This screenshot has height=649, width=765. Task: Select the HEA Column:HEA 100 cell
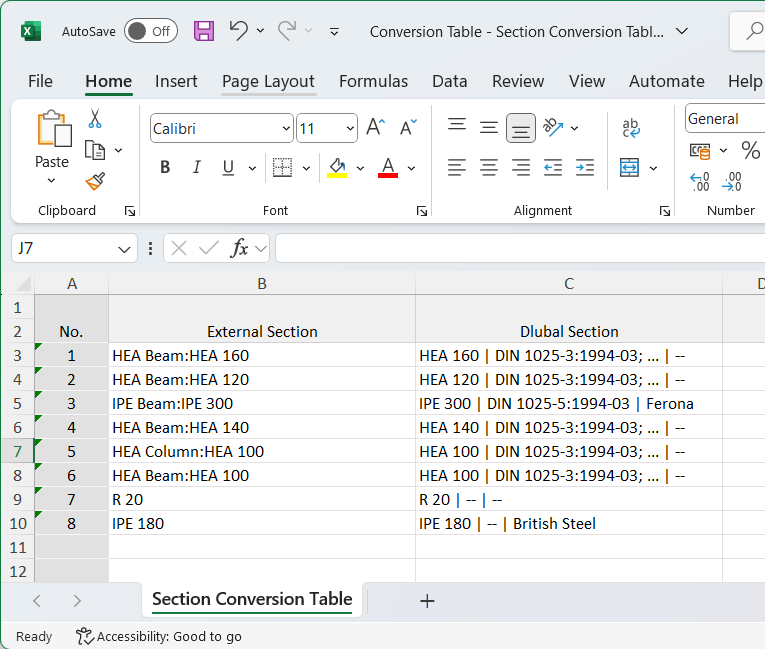point(262,451)
